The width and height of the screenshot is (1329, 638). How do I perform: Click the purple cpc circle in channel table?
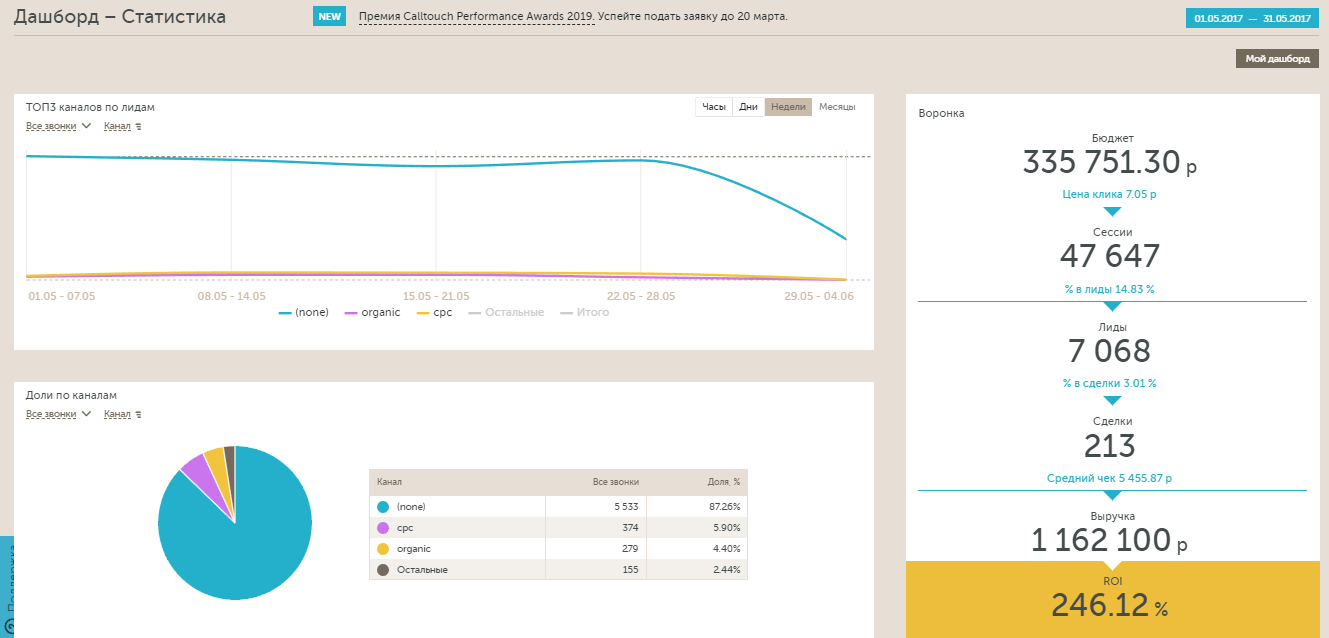click(382, 528)
